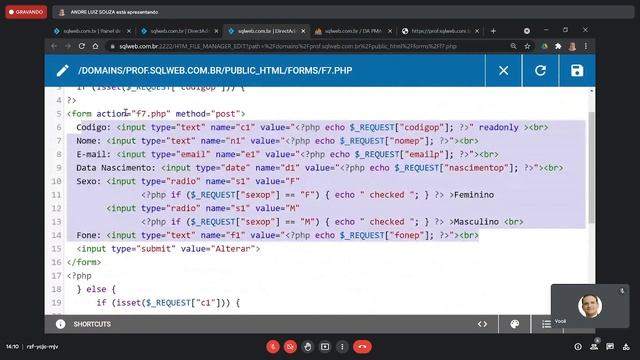Click in code line 15 with submit Alterar
The height and width of the screenshot is (360, 640).
(168, 249)
